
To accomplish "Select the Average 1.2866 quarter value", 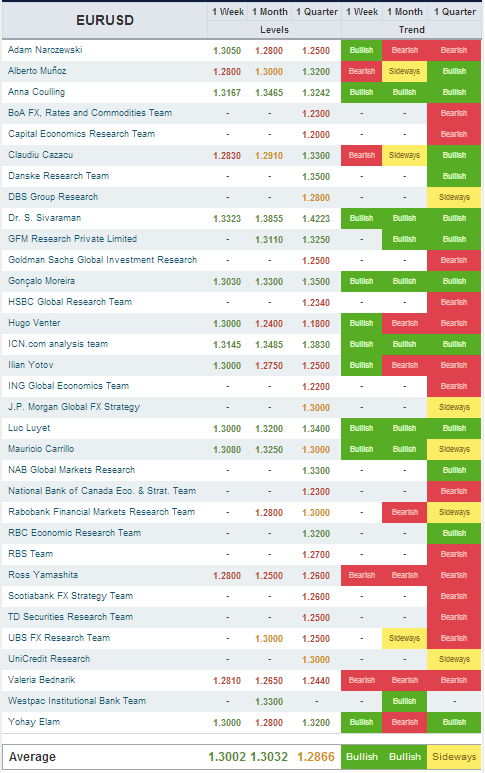I will tap(316, 757).
